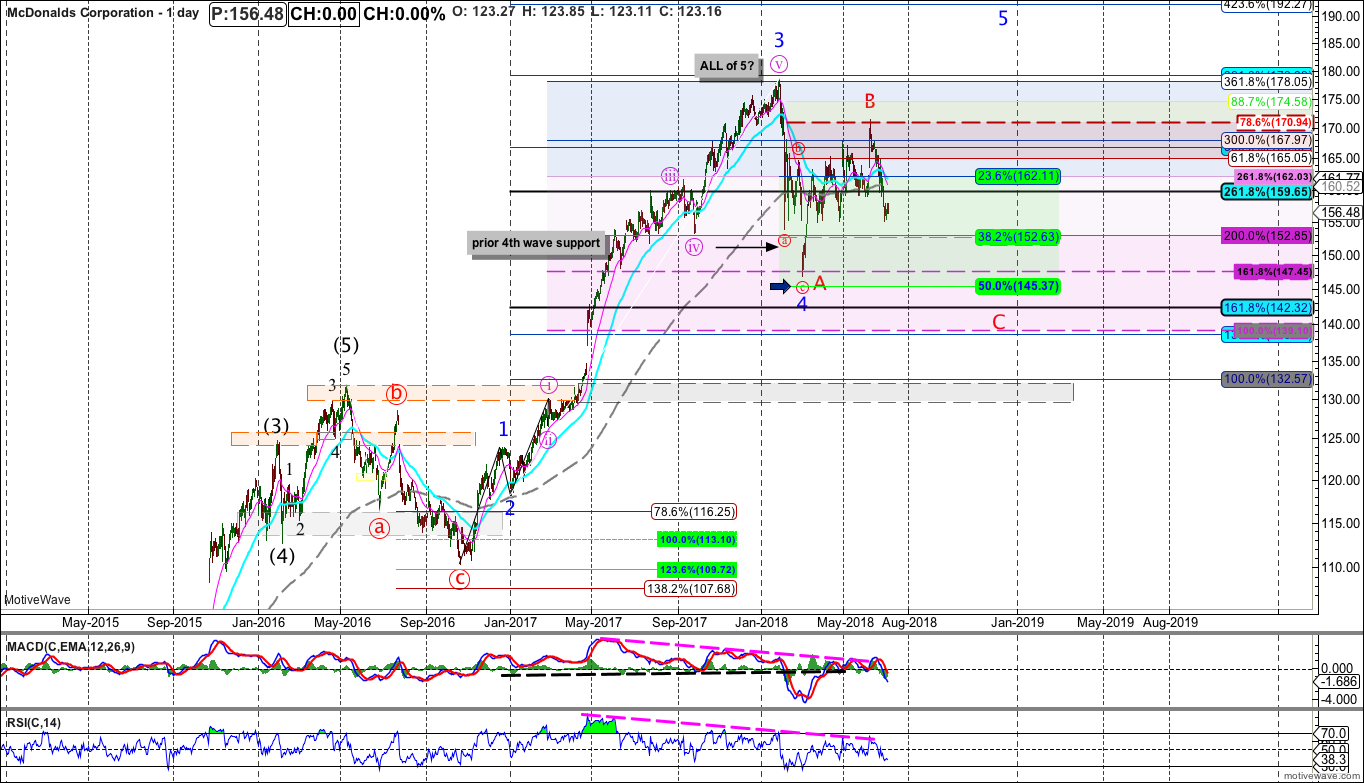Select the "prior 4th wave support" note
This screenshot has height=783, width=1364.
point(536,243)
